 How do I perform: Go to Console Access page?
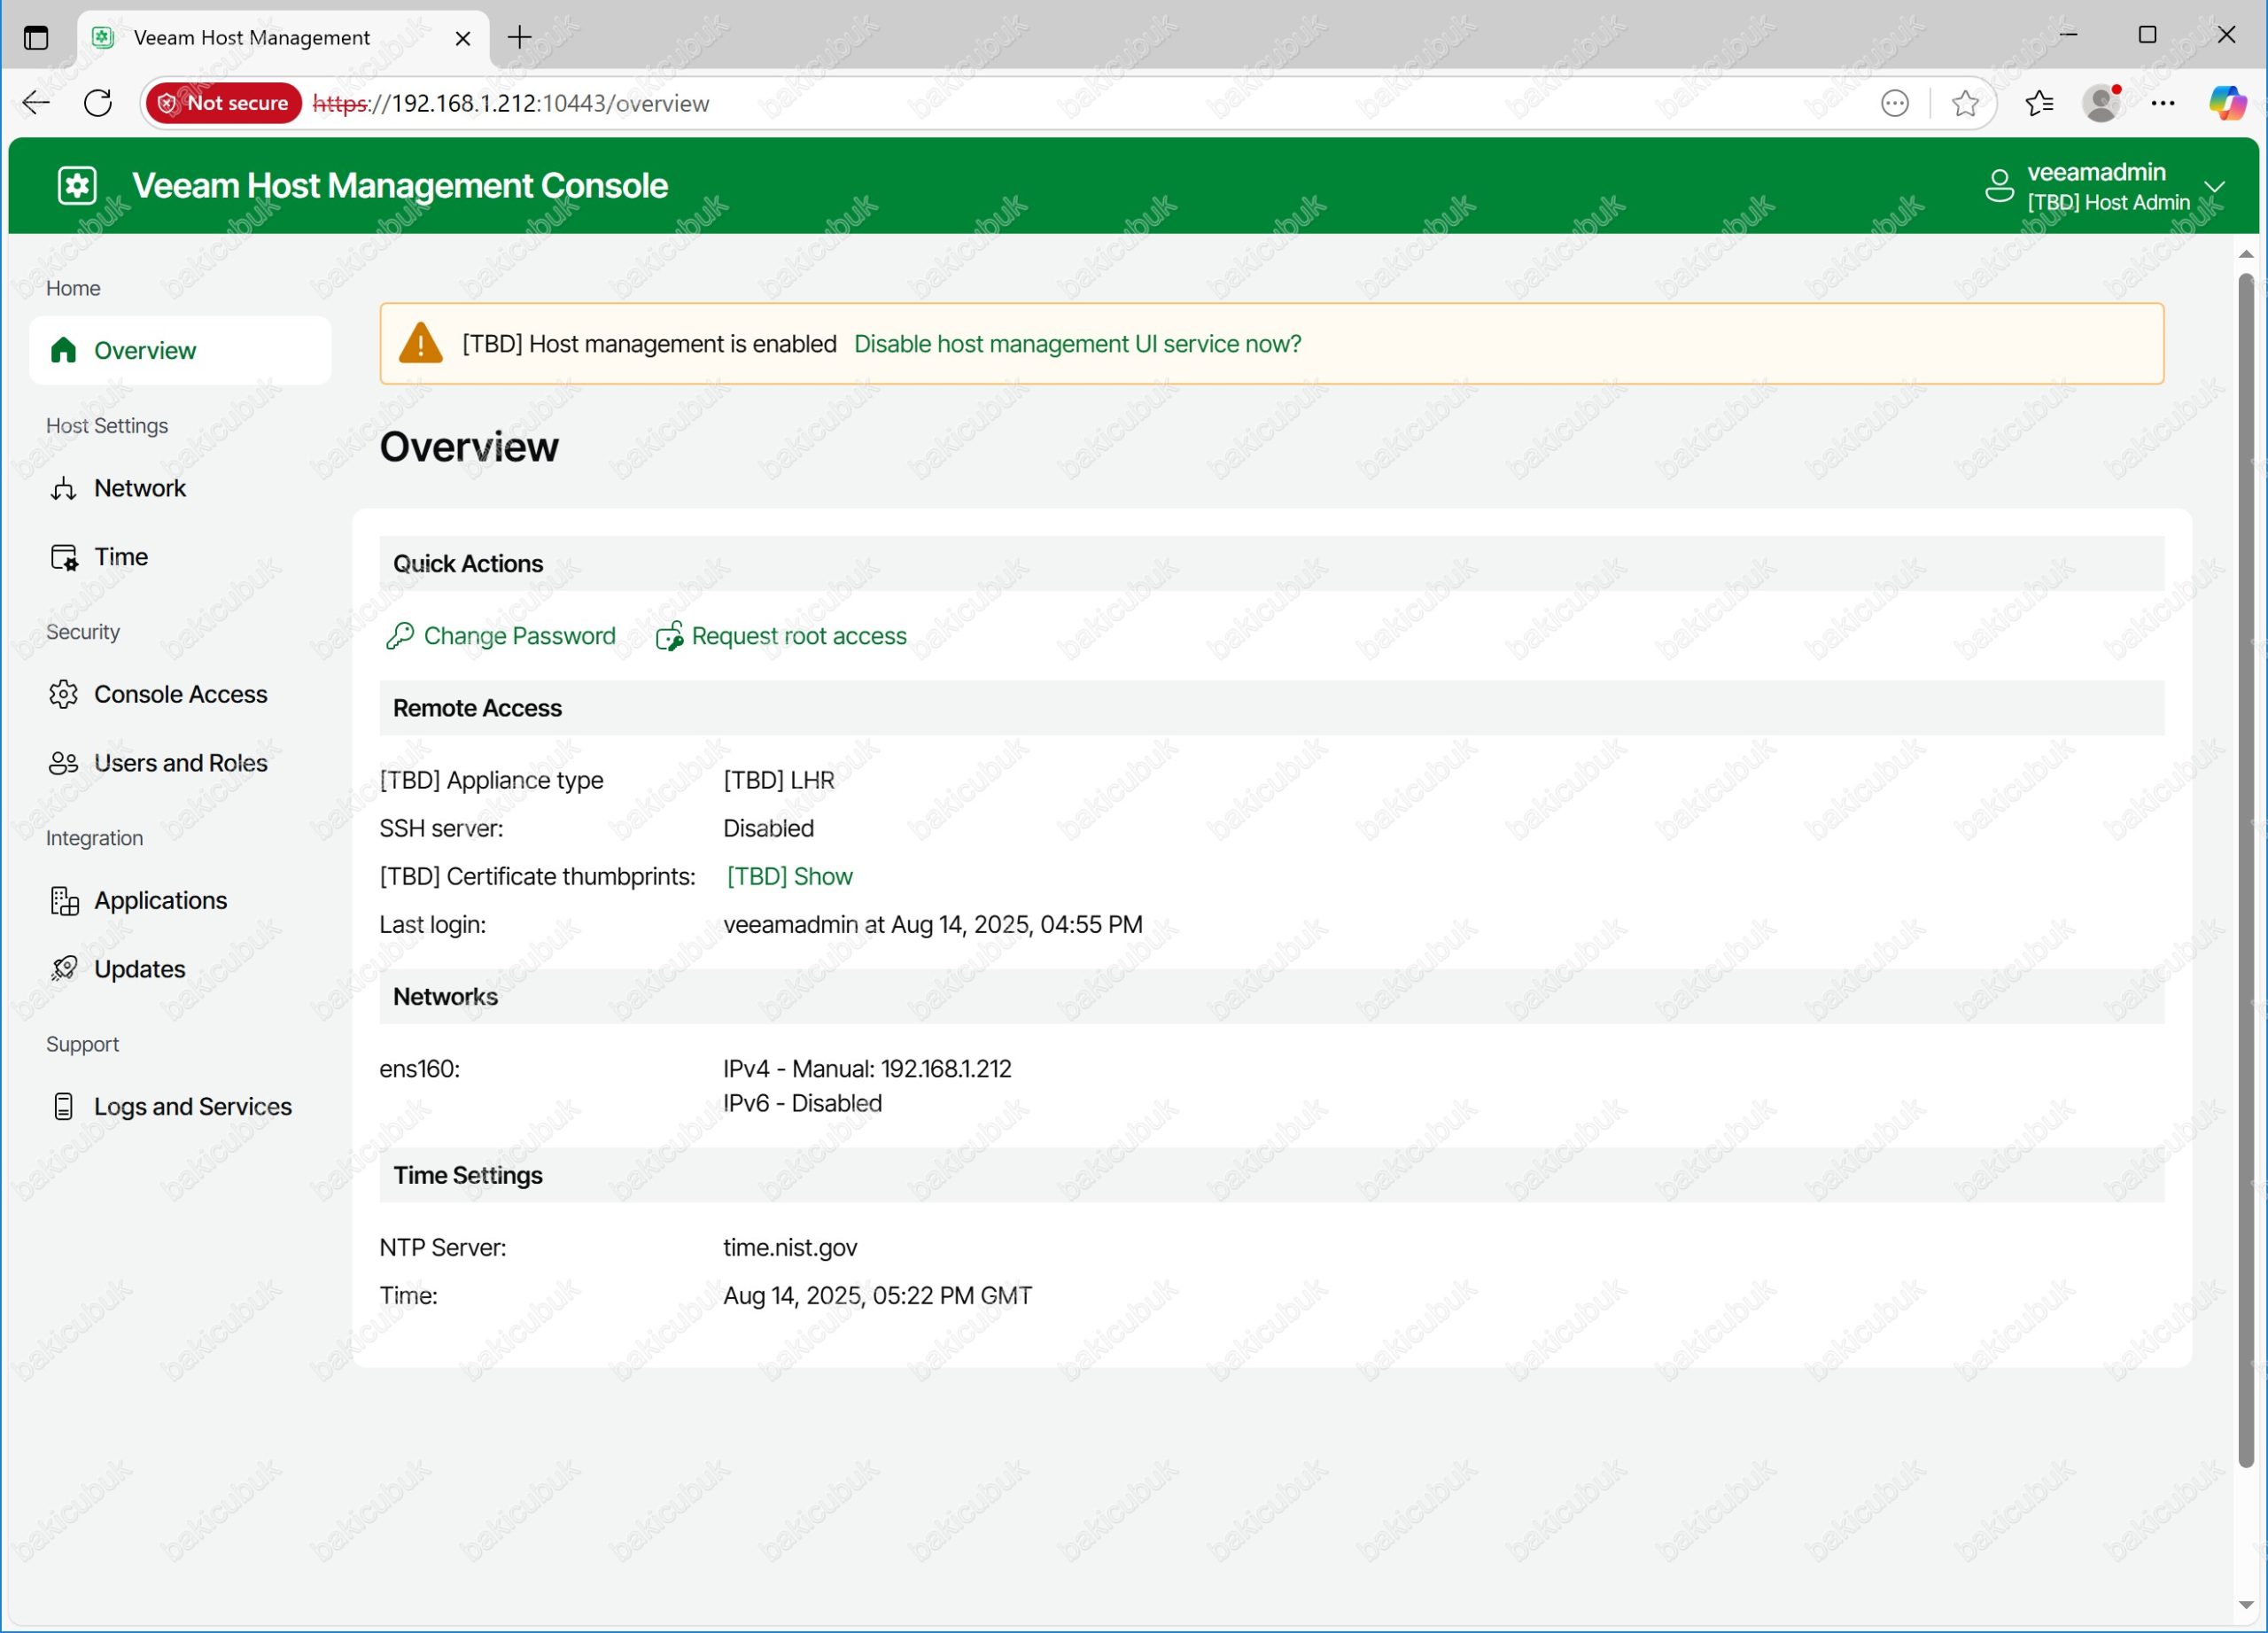180,694
